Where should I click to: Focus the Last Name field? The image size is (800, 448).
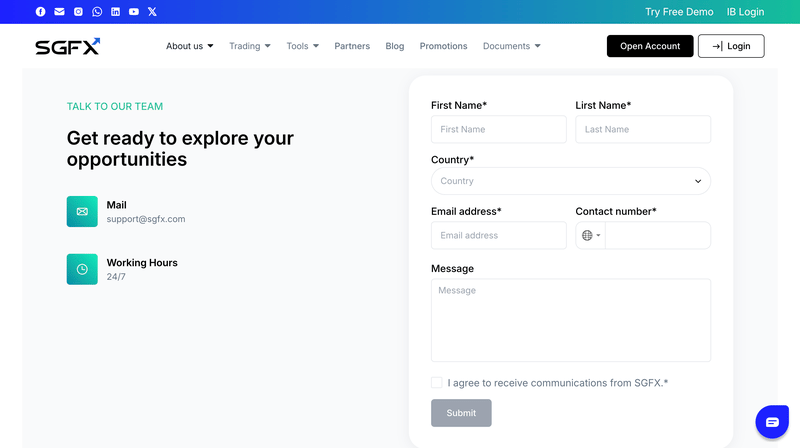643,129
